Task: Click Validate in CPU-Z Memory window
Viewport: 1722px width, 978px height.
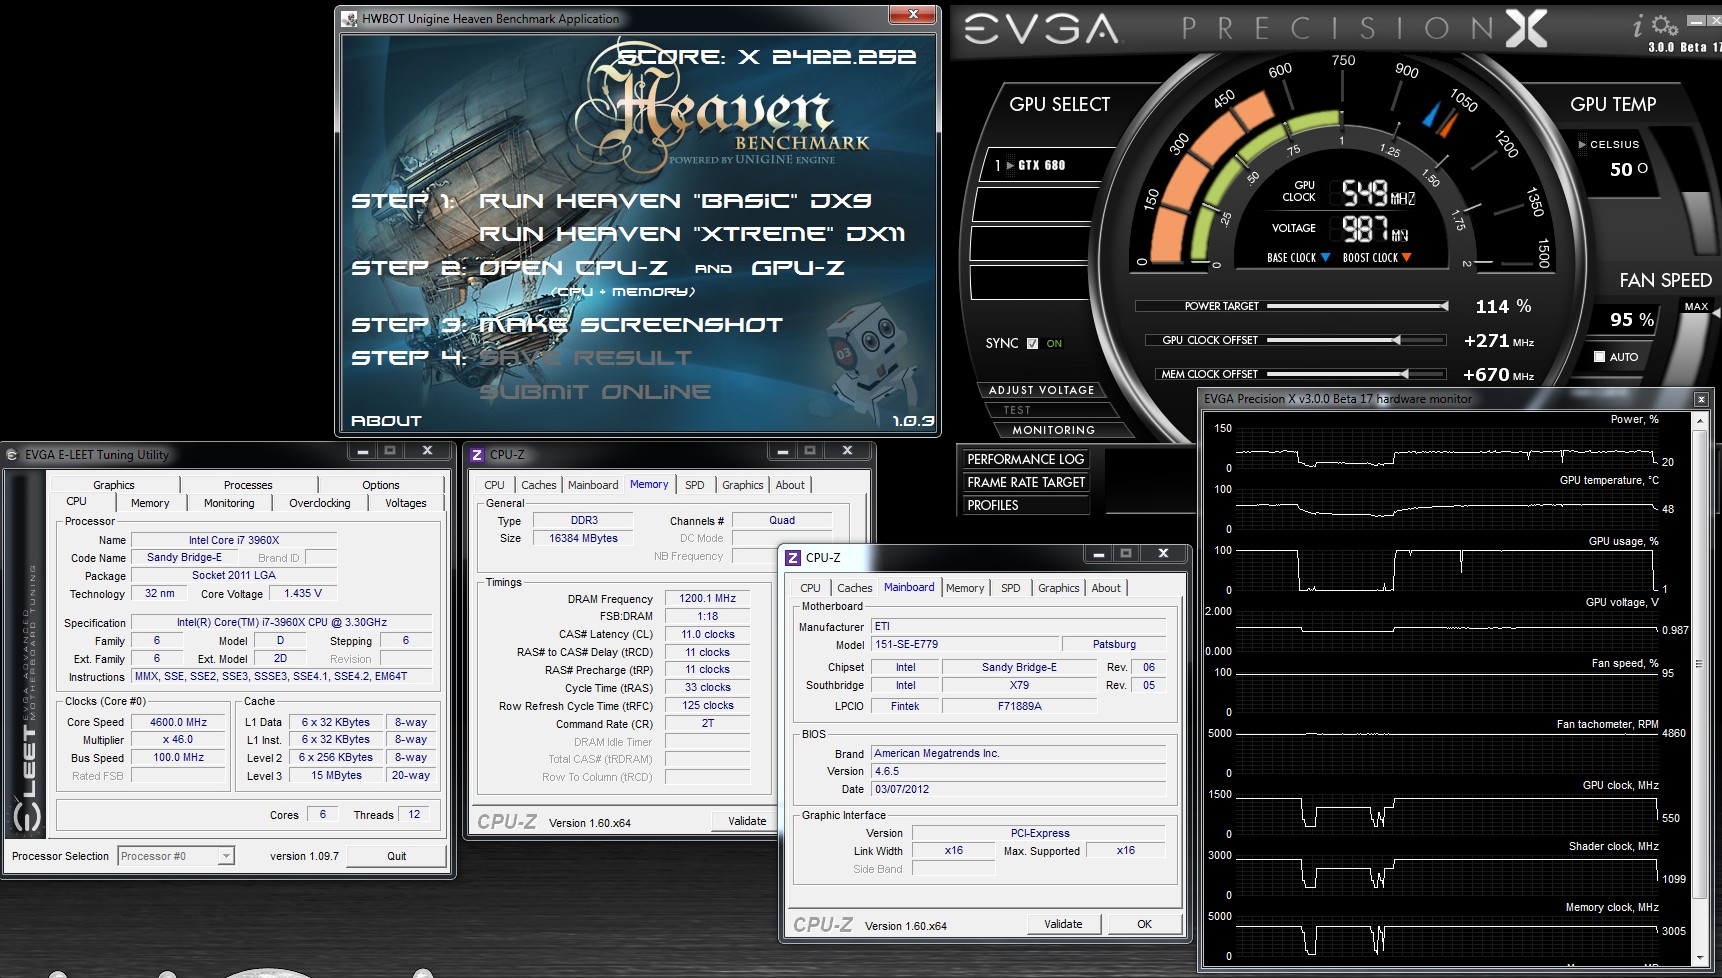Action: coord(747,821)
